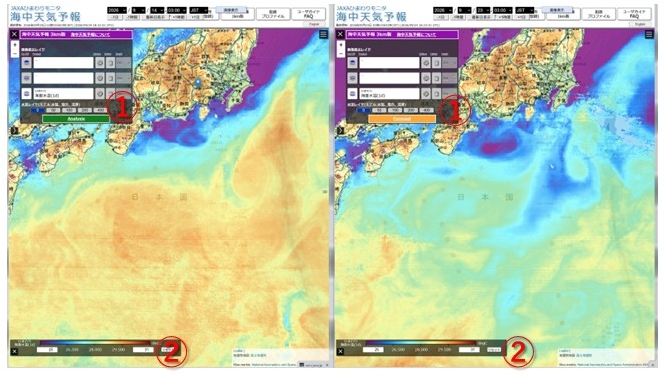Image resolution: width=667 pixels, height=377 pixels.
Task: Click first layer icon in left panel
Action: click(27, 63)
